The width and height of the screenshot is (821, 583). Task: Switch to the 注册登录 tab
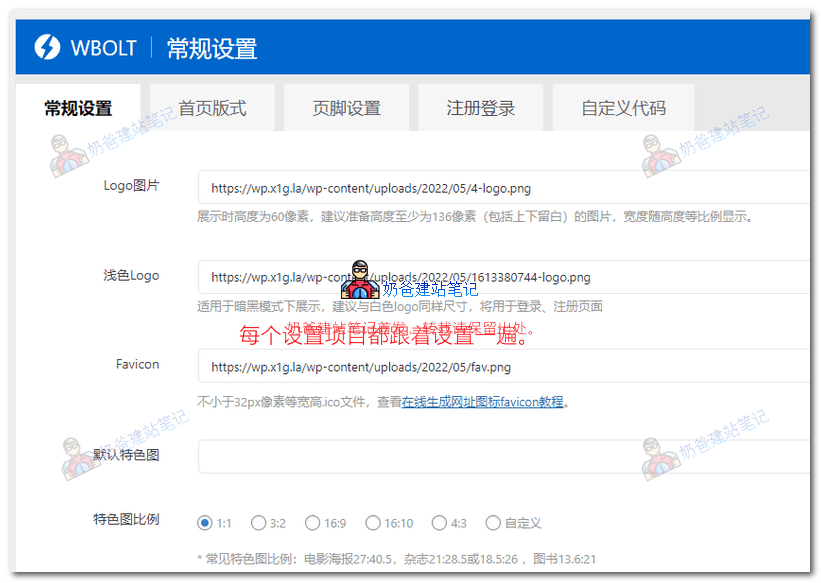(x=483, y=107)
